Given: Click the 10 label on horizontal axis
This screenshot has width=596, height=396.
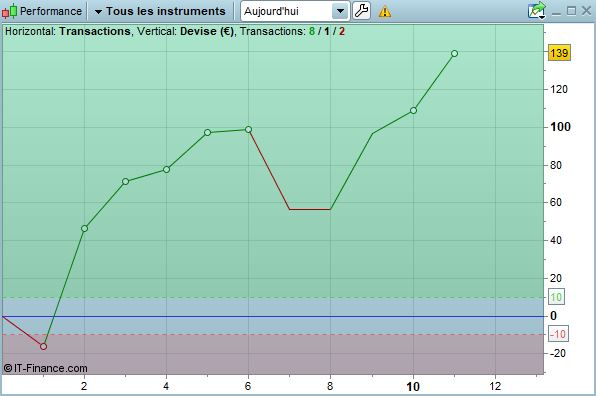Looking at the screenshot, I should tap(413, 387).
